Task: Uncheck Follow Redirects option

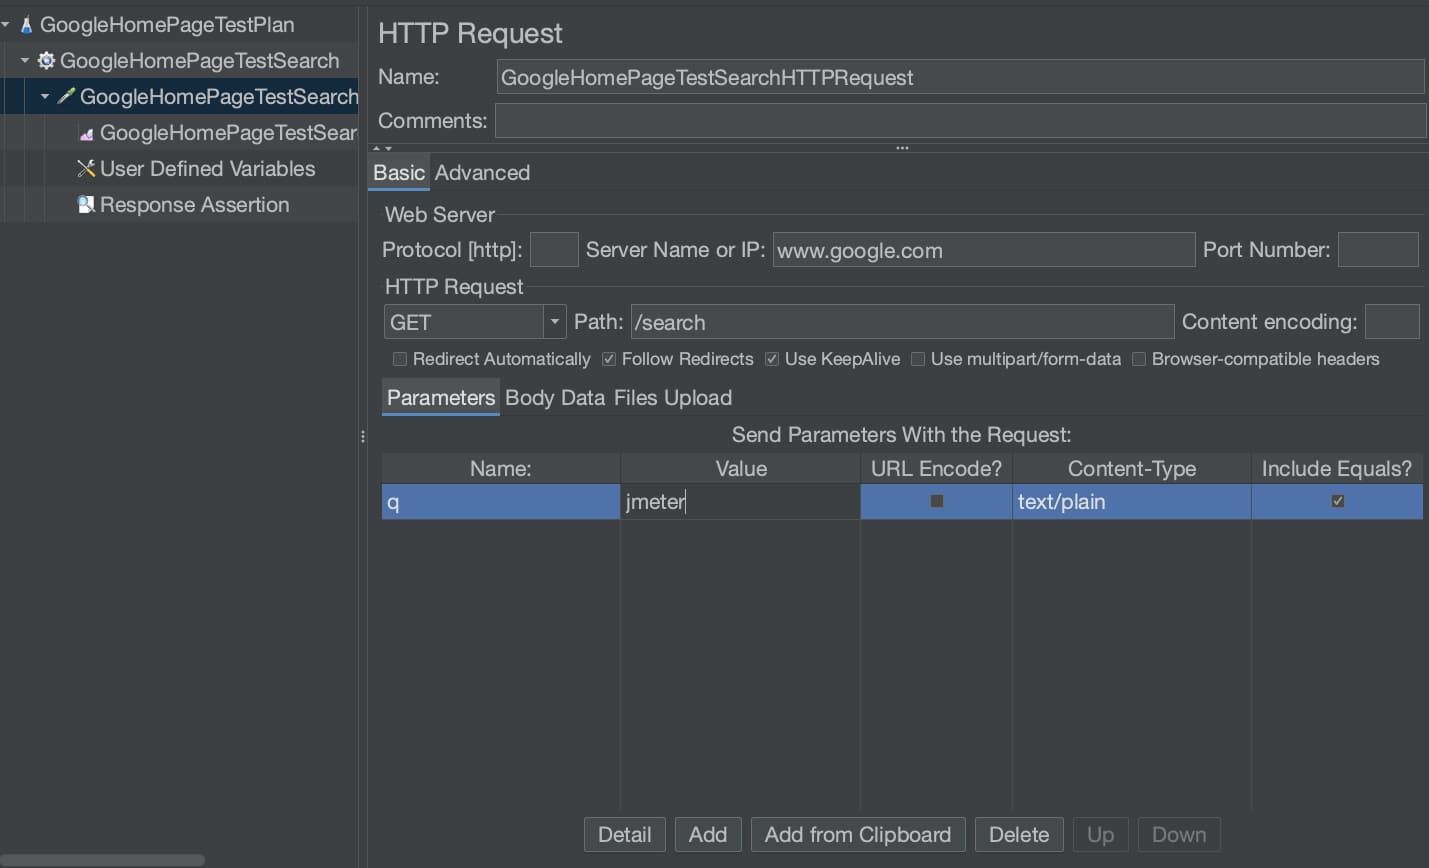Action: [x=609, y=359]
